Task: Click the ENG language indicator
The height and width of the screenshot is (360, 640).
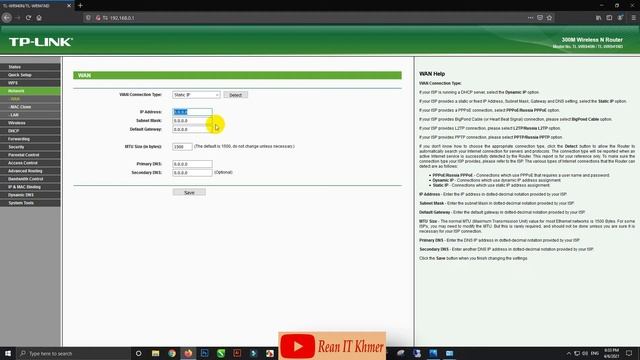Action: tap(595, 353)
